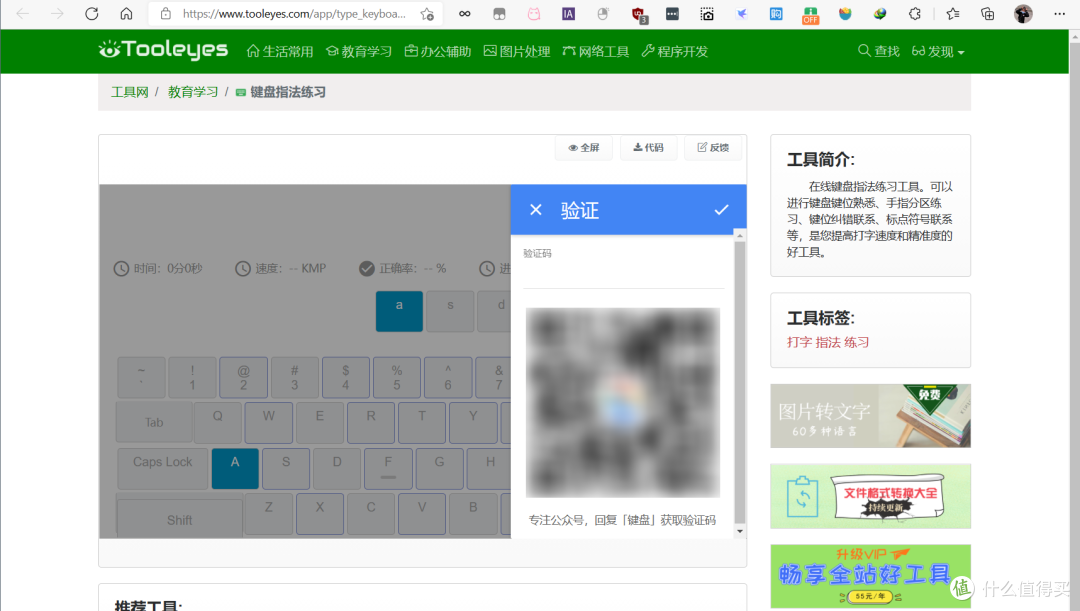Click the Z key on virtual keyboard
The image size is (1080, 611).
pos(269,514)
